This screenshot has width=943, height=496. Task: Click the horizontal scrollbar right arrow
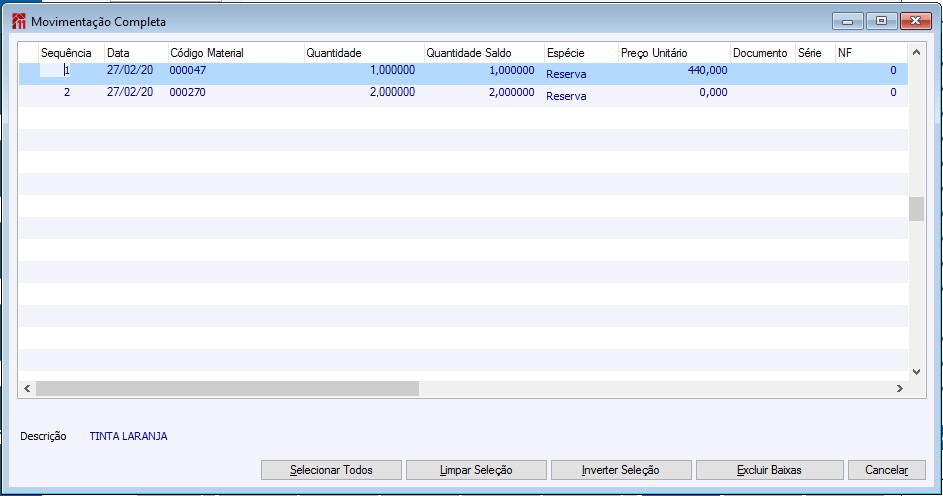coord(900,388)
